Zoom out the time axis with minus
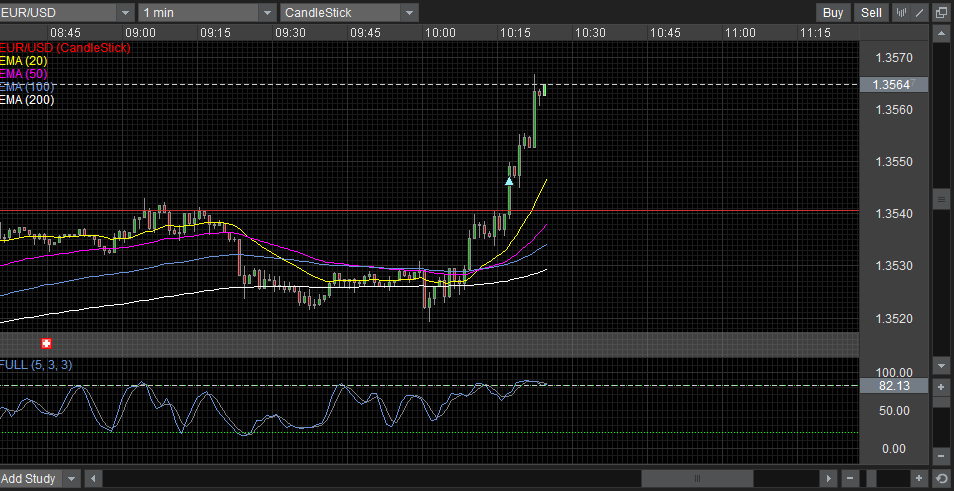 click(x=850, y=478)
